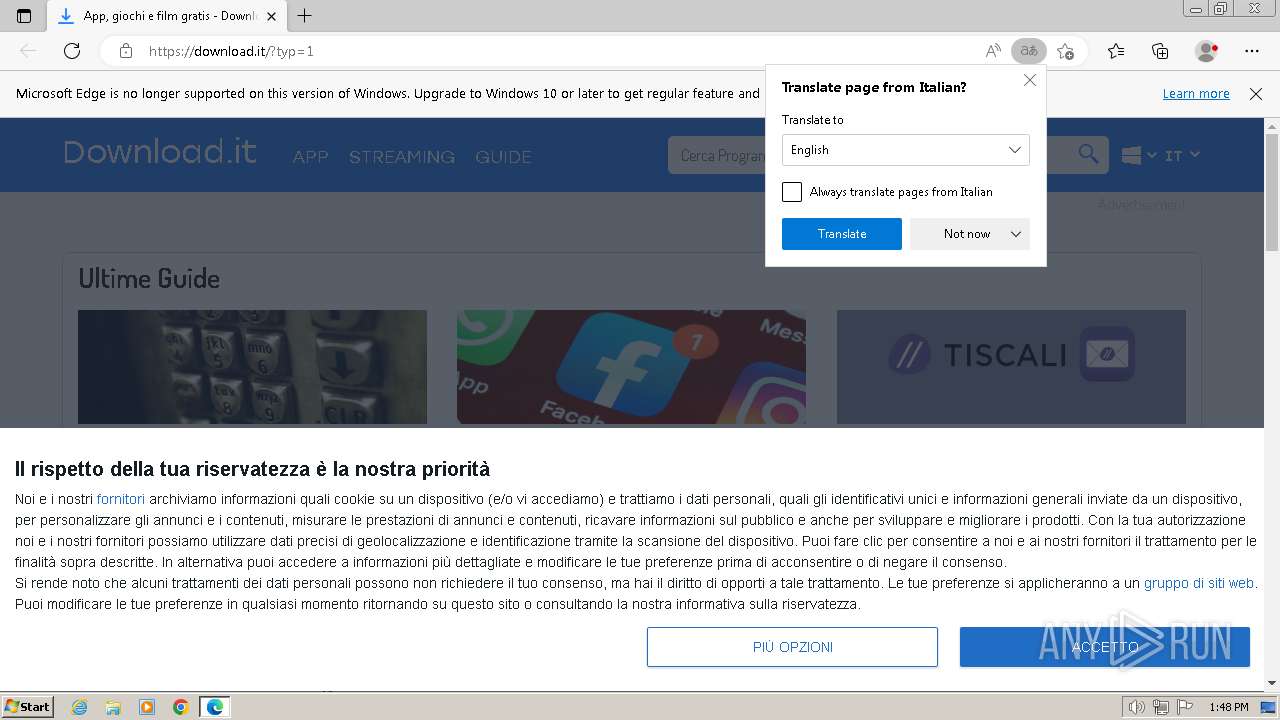Open the GUIDE menu item

click(503, 157)
